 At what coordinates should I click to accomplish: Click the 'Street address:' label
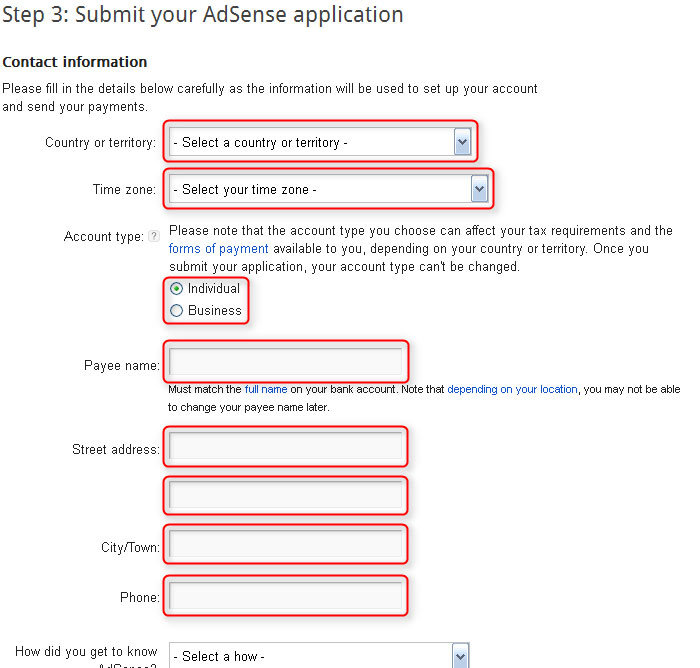[116, 449]
